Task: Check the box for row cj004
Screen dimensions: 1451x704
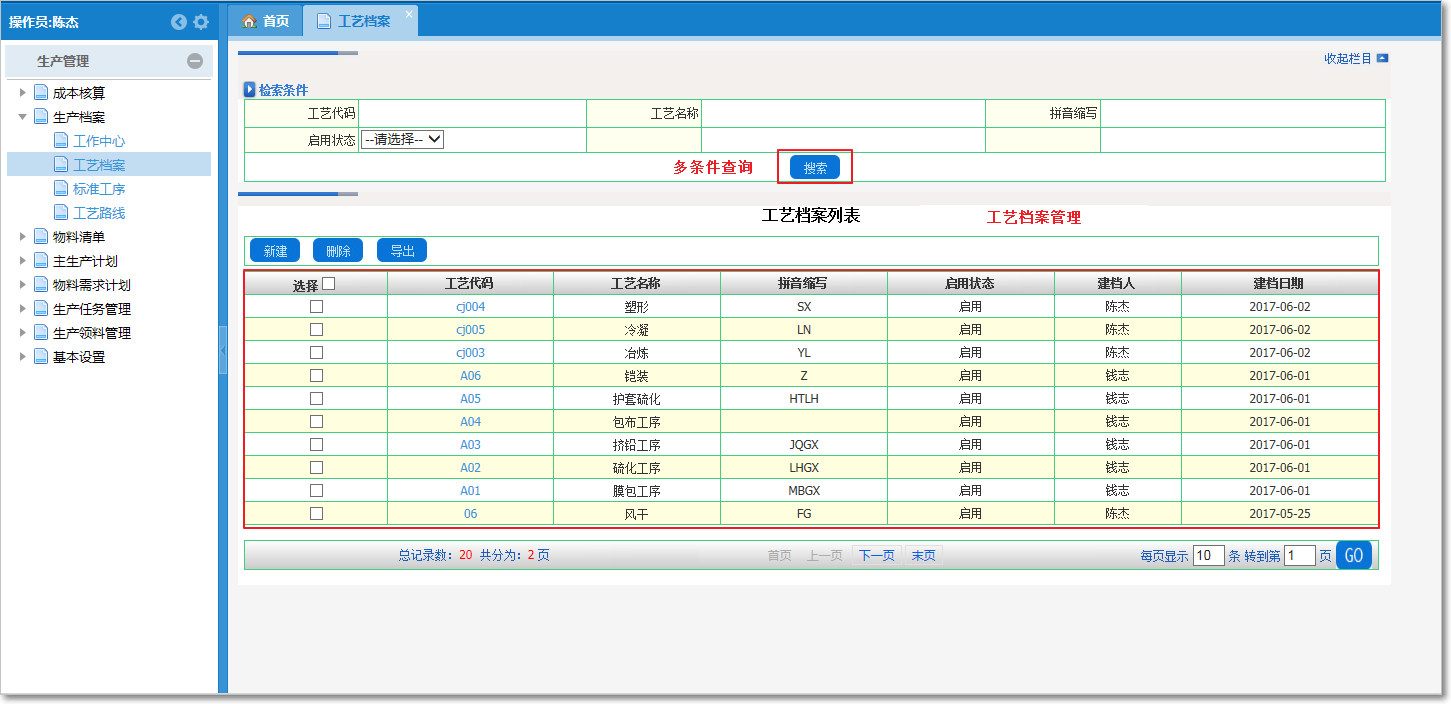Action: click(316, 307)
